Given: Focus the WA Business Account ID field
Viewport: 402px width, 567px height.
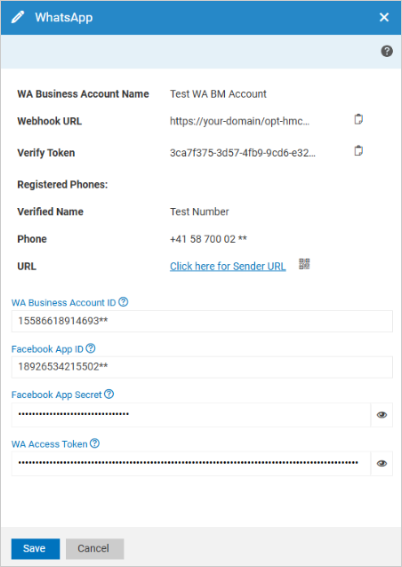Looking at the screenshot, I should (x=202, y=321).
